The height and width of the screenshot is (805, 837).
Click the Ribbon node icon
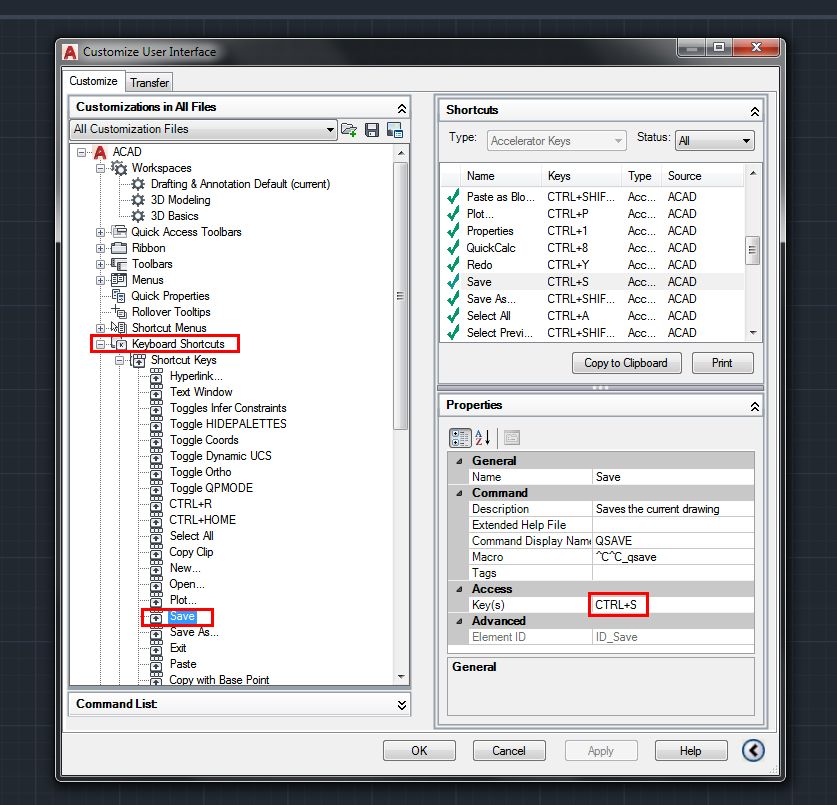(x=119, y=248)
